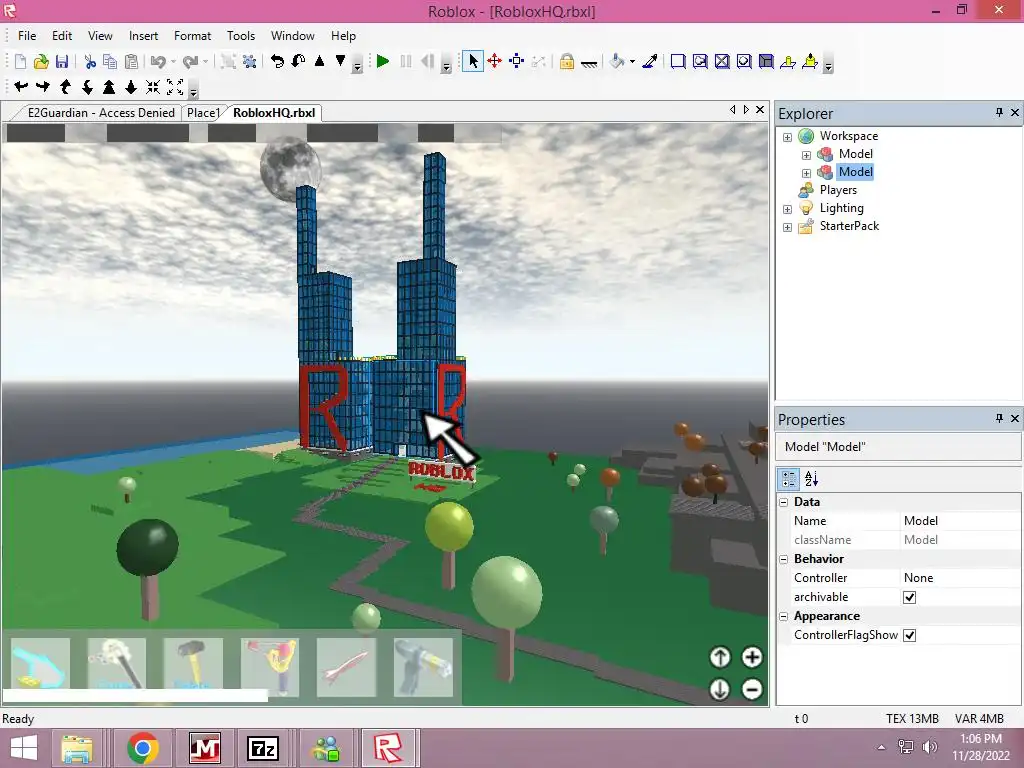The image size is (1024, 768).
Task: Expand the highlighted Model node
Action: [x=807, y=173]
